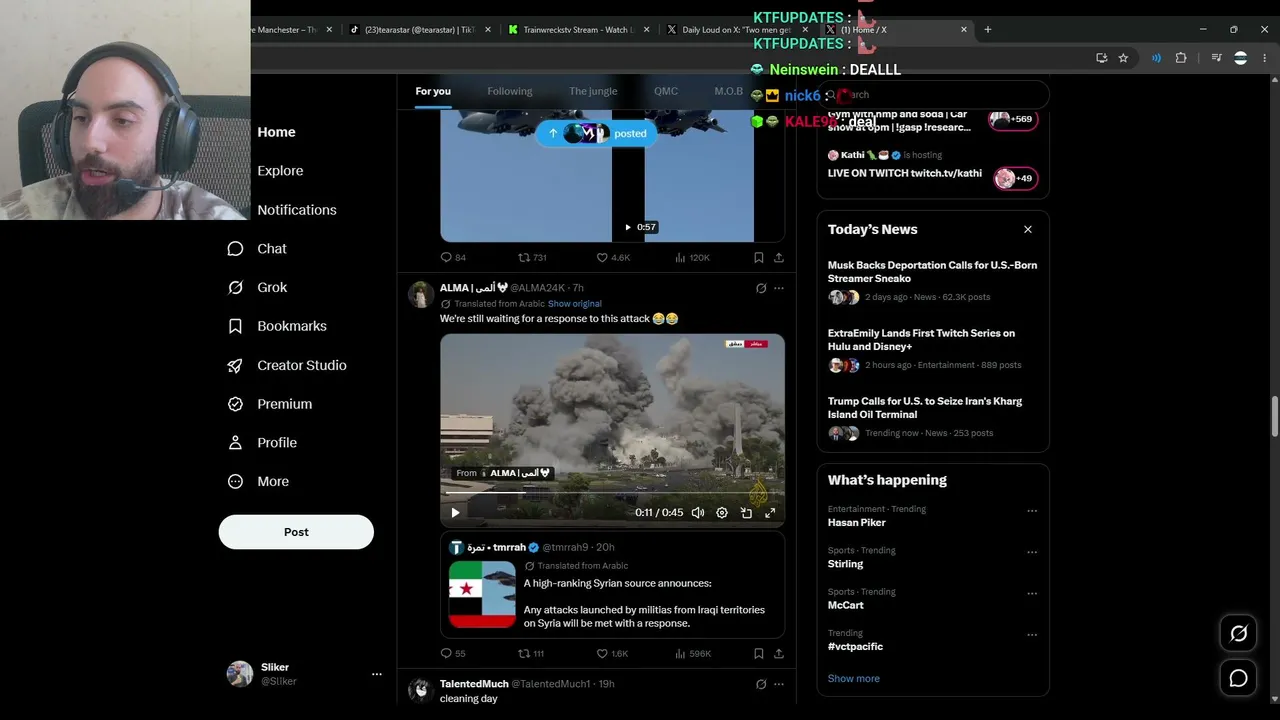View analytics for the post with 120K views

680,257
